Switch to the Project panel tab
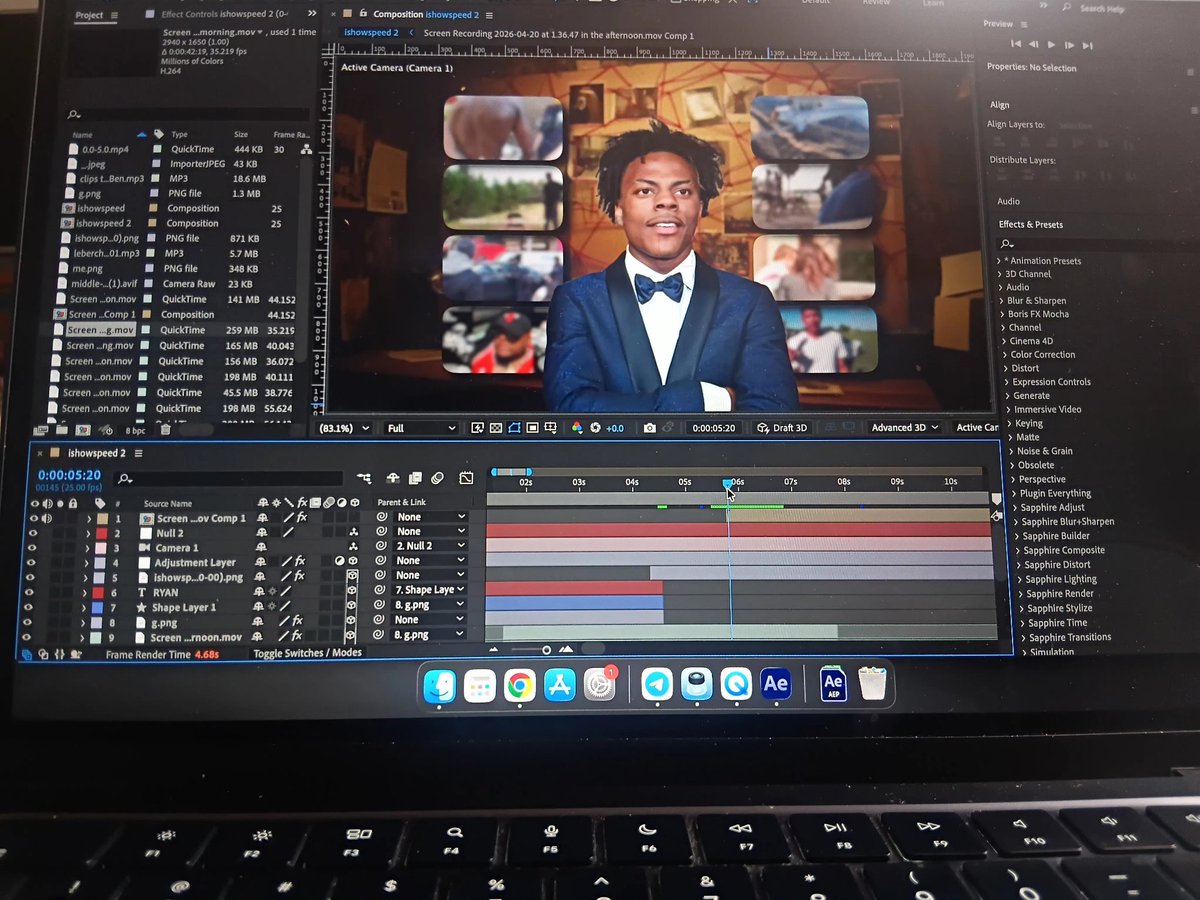Screen dimensions: 1200x900 point(89,15)
